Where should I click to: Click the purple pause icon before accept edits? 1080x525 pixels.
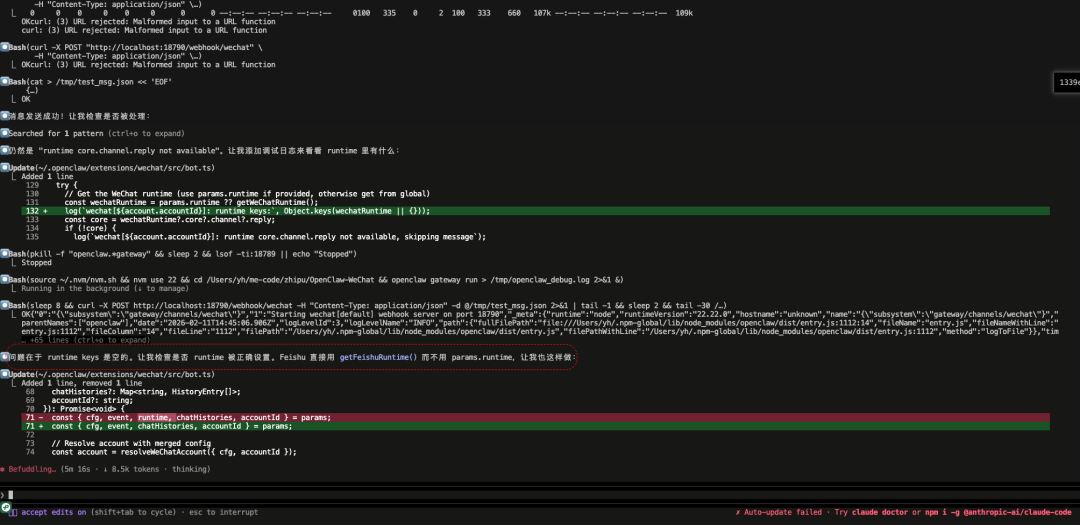point(14,513)
